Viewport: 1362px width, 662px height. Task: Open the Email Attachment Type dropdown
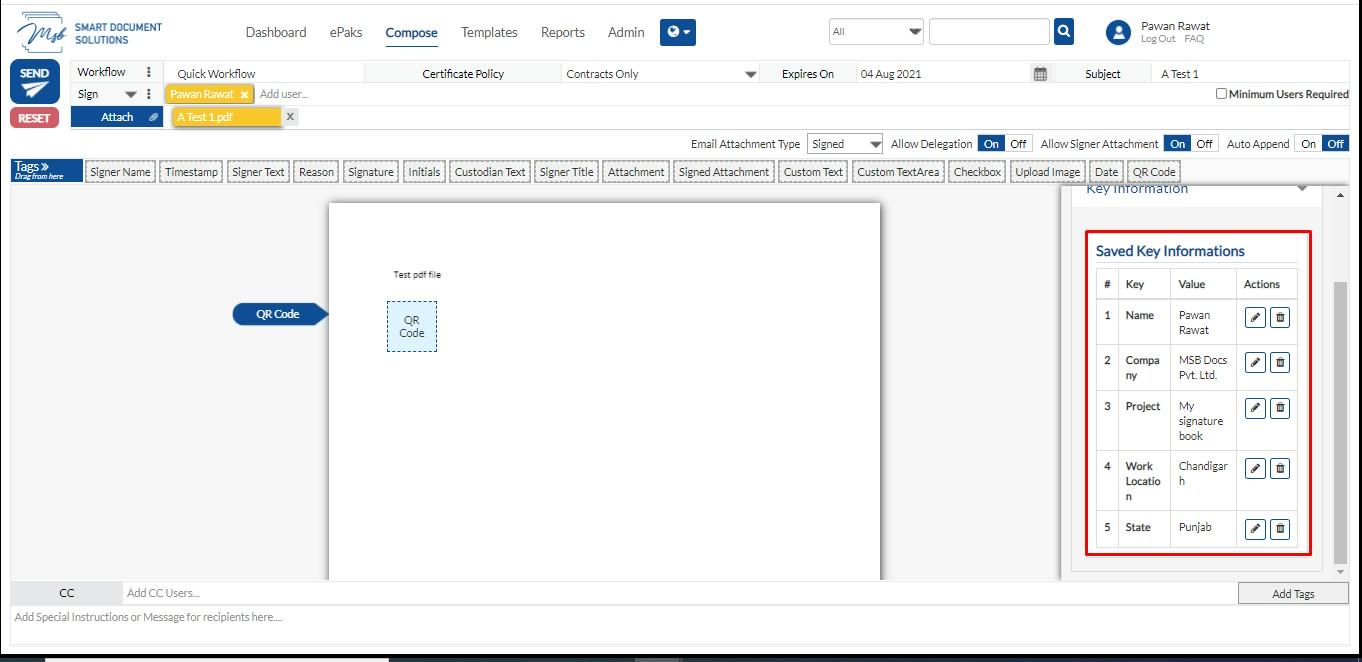pos(845,144)
